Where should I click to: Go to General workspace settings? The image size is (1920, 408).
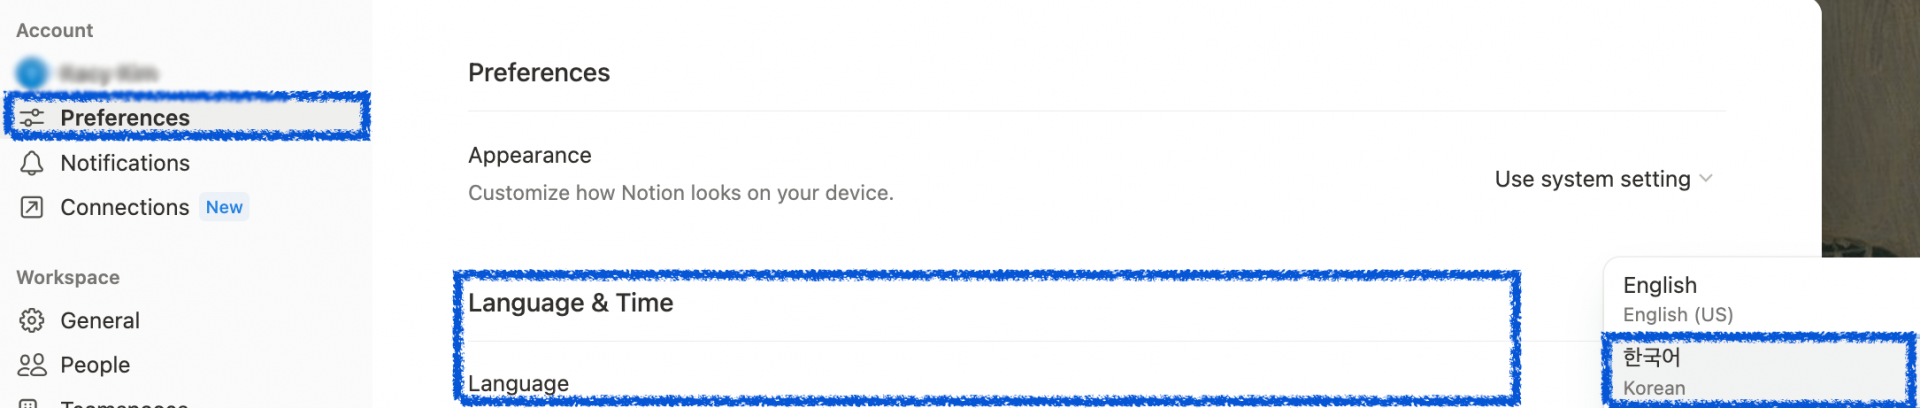[100, 320]
